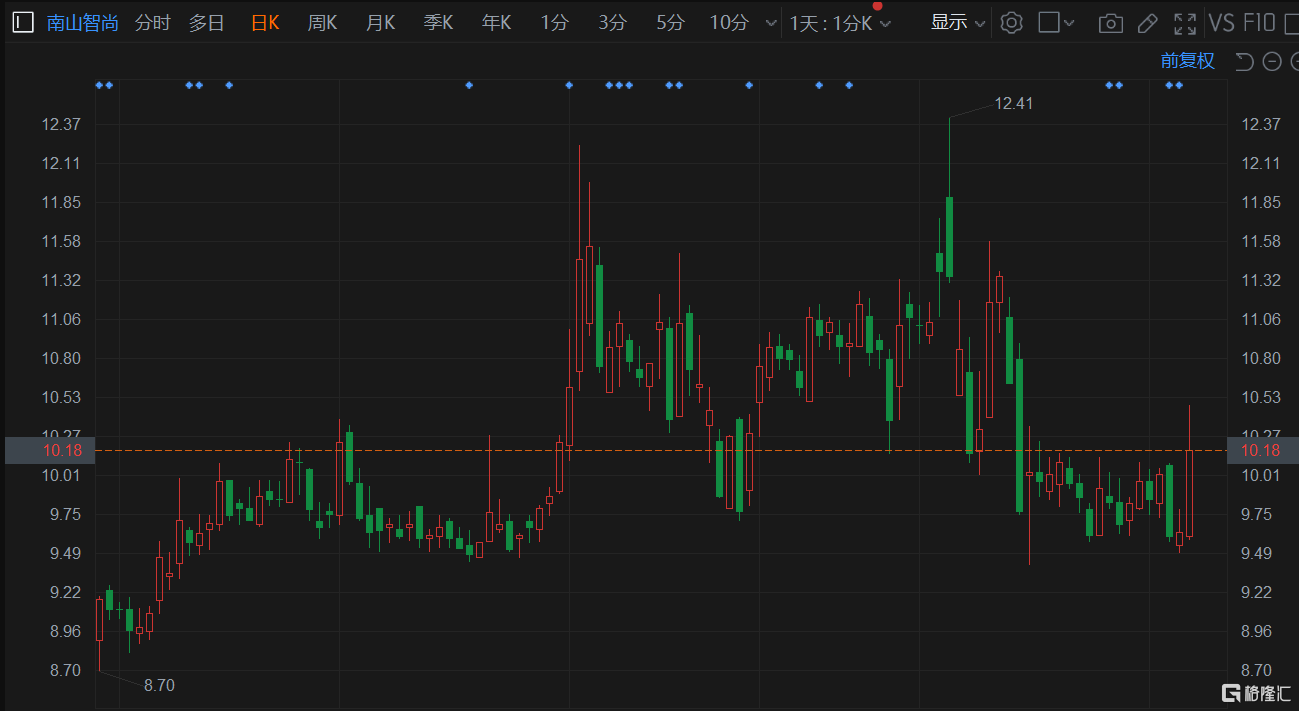The height and width of the screenshot is (711, 1299).
Task: Open the 1天:1分K period dropdown
Action: pos(840,23)
